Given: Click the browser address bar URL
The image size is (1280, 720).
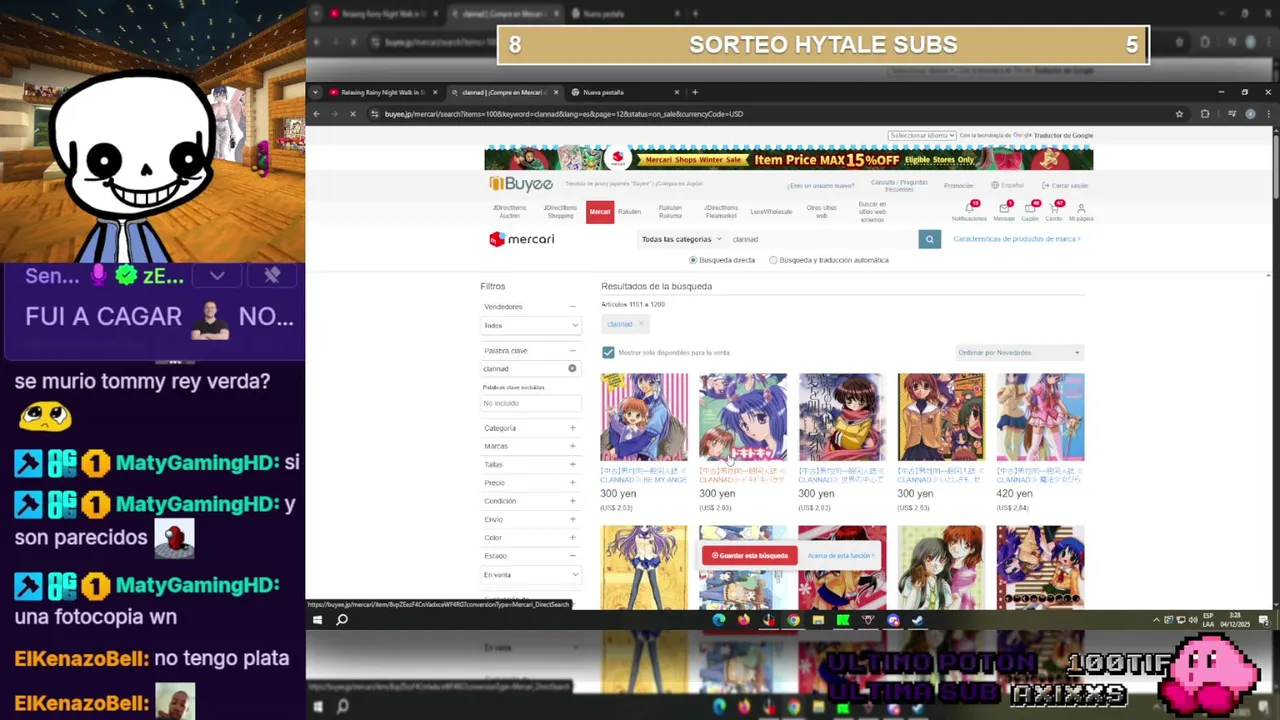Looking at the screenshot, I should point(563,114).
